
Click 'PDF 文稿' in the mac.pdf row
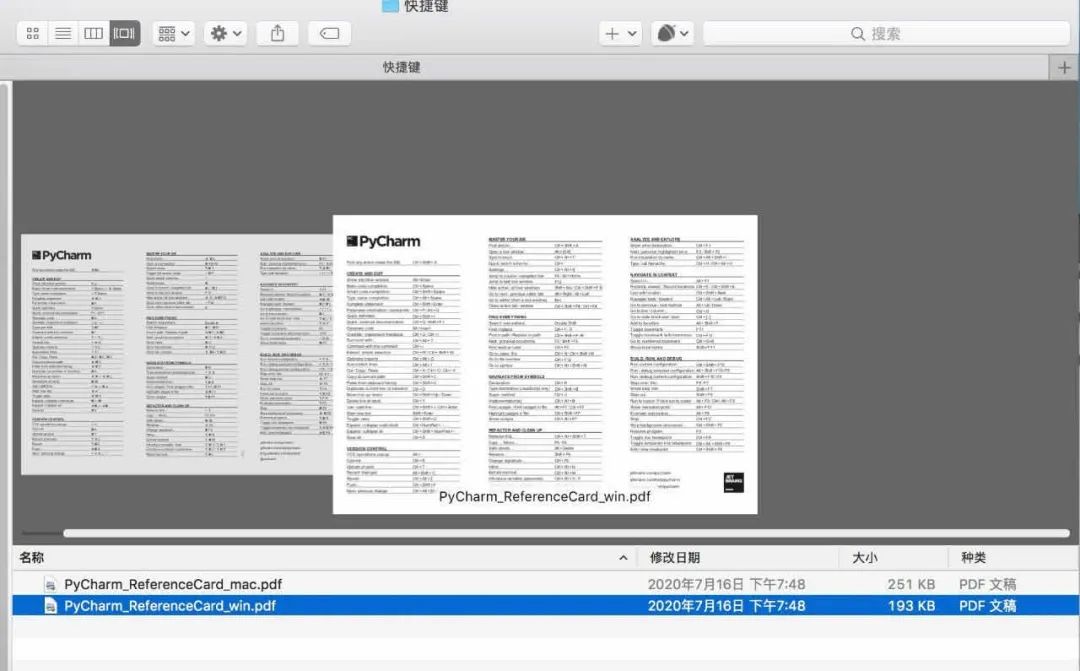pyautogui.click(x=988, y=584)
